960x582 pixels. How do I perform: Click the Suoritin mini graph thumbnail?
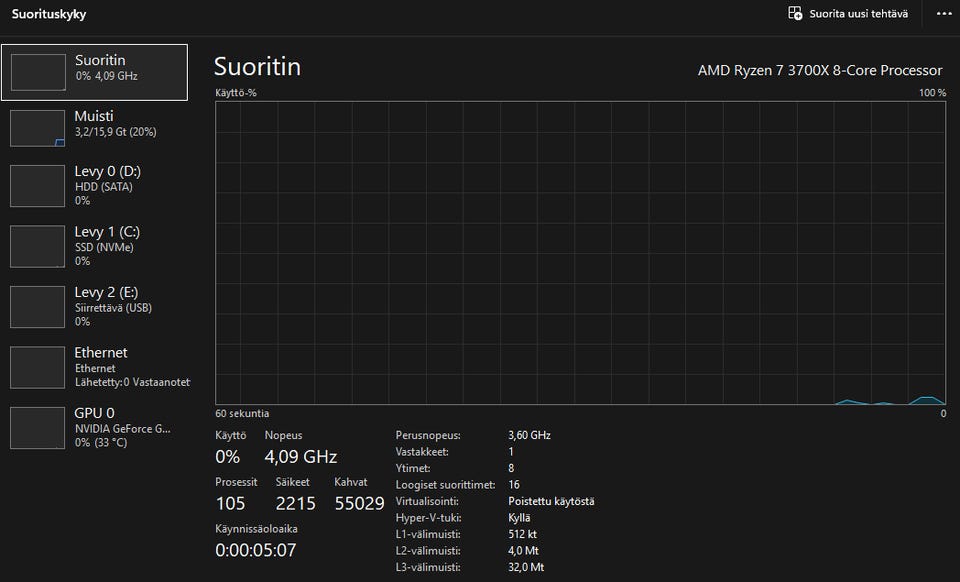pyautogui.click(x=38, y=72)
